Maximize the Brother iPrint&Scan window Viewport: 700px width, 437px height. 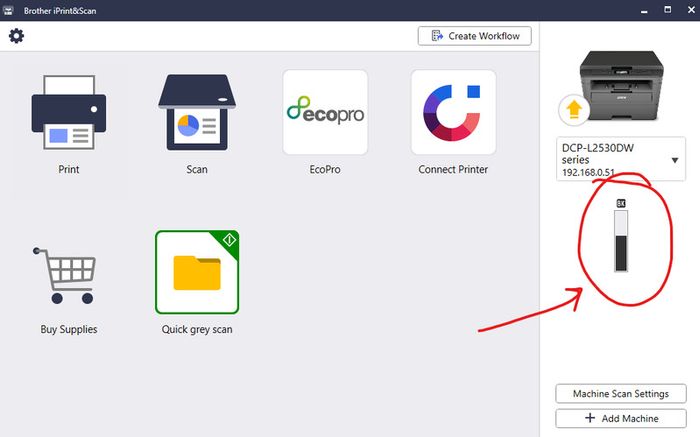tap(668, 10)
